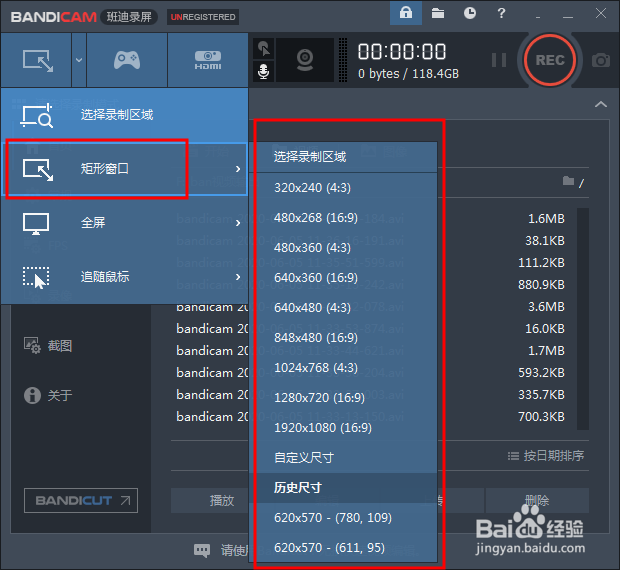
Task: Click the chat bubble icon at bottom
Action: pos(202,550)
